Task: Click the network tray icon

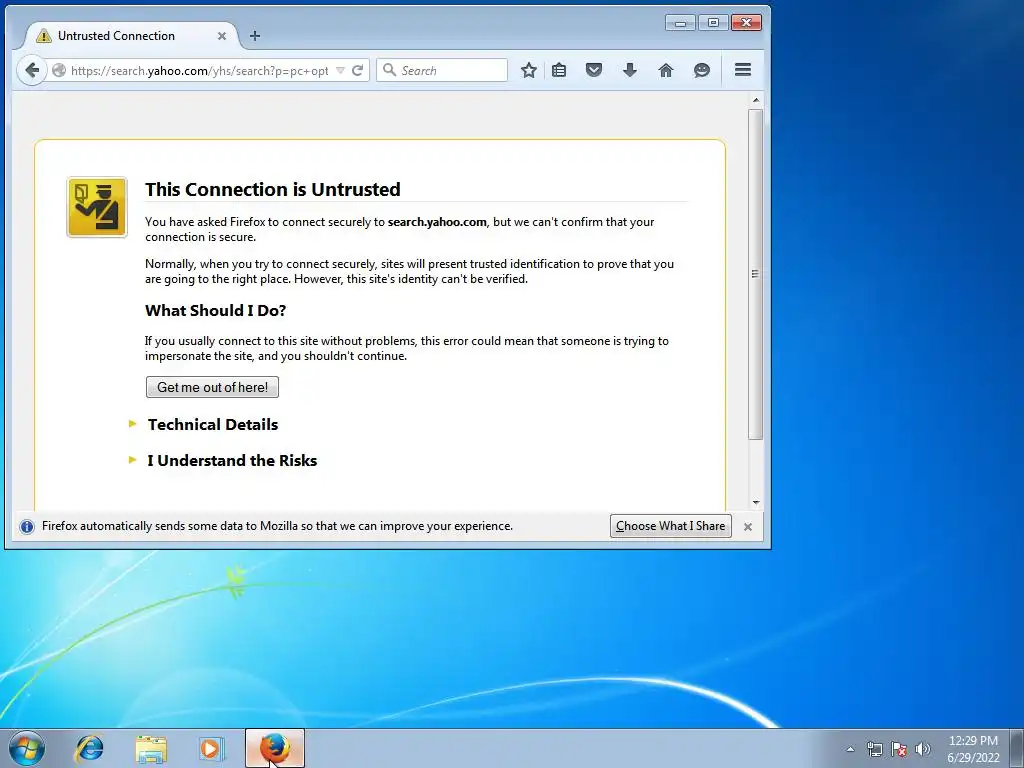Action: [x=874, y=749]
